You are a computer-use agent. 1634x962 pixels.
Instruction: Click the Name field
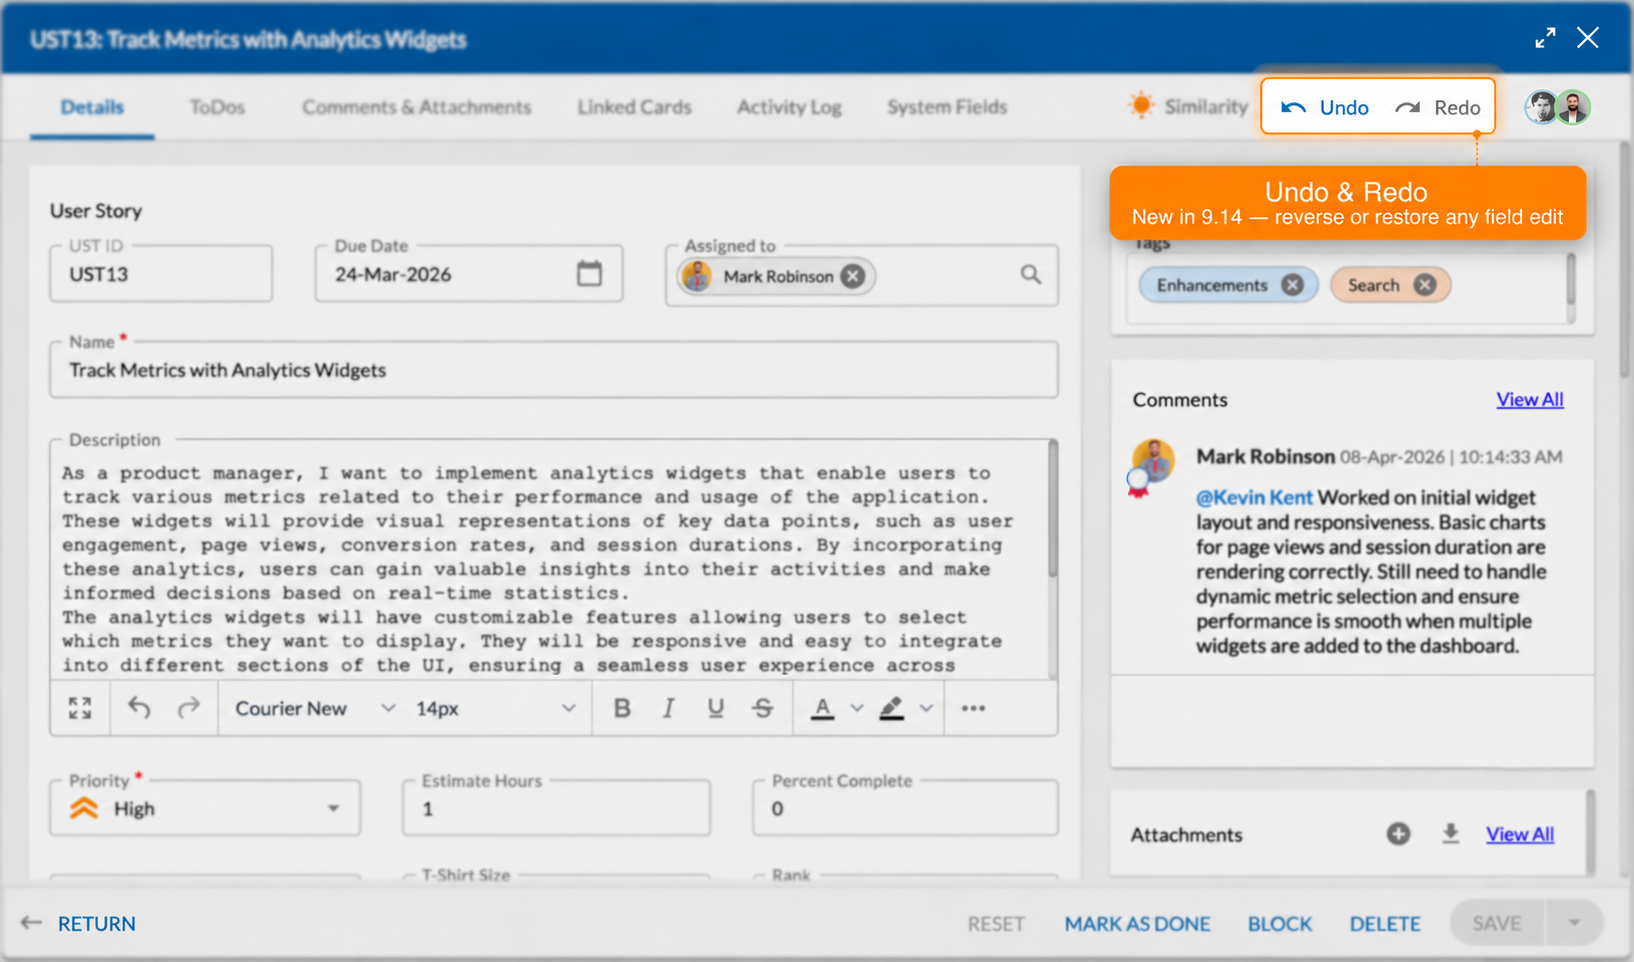click(x=554, y=370)
